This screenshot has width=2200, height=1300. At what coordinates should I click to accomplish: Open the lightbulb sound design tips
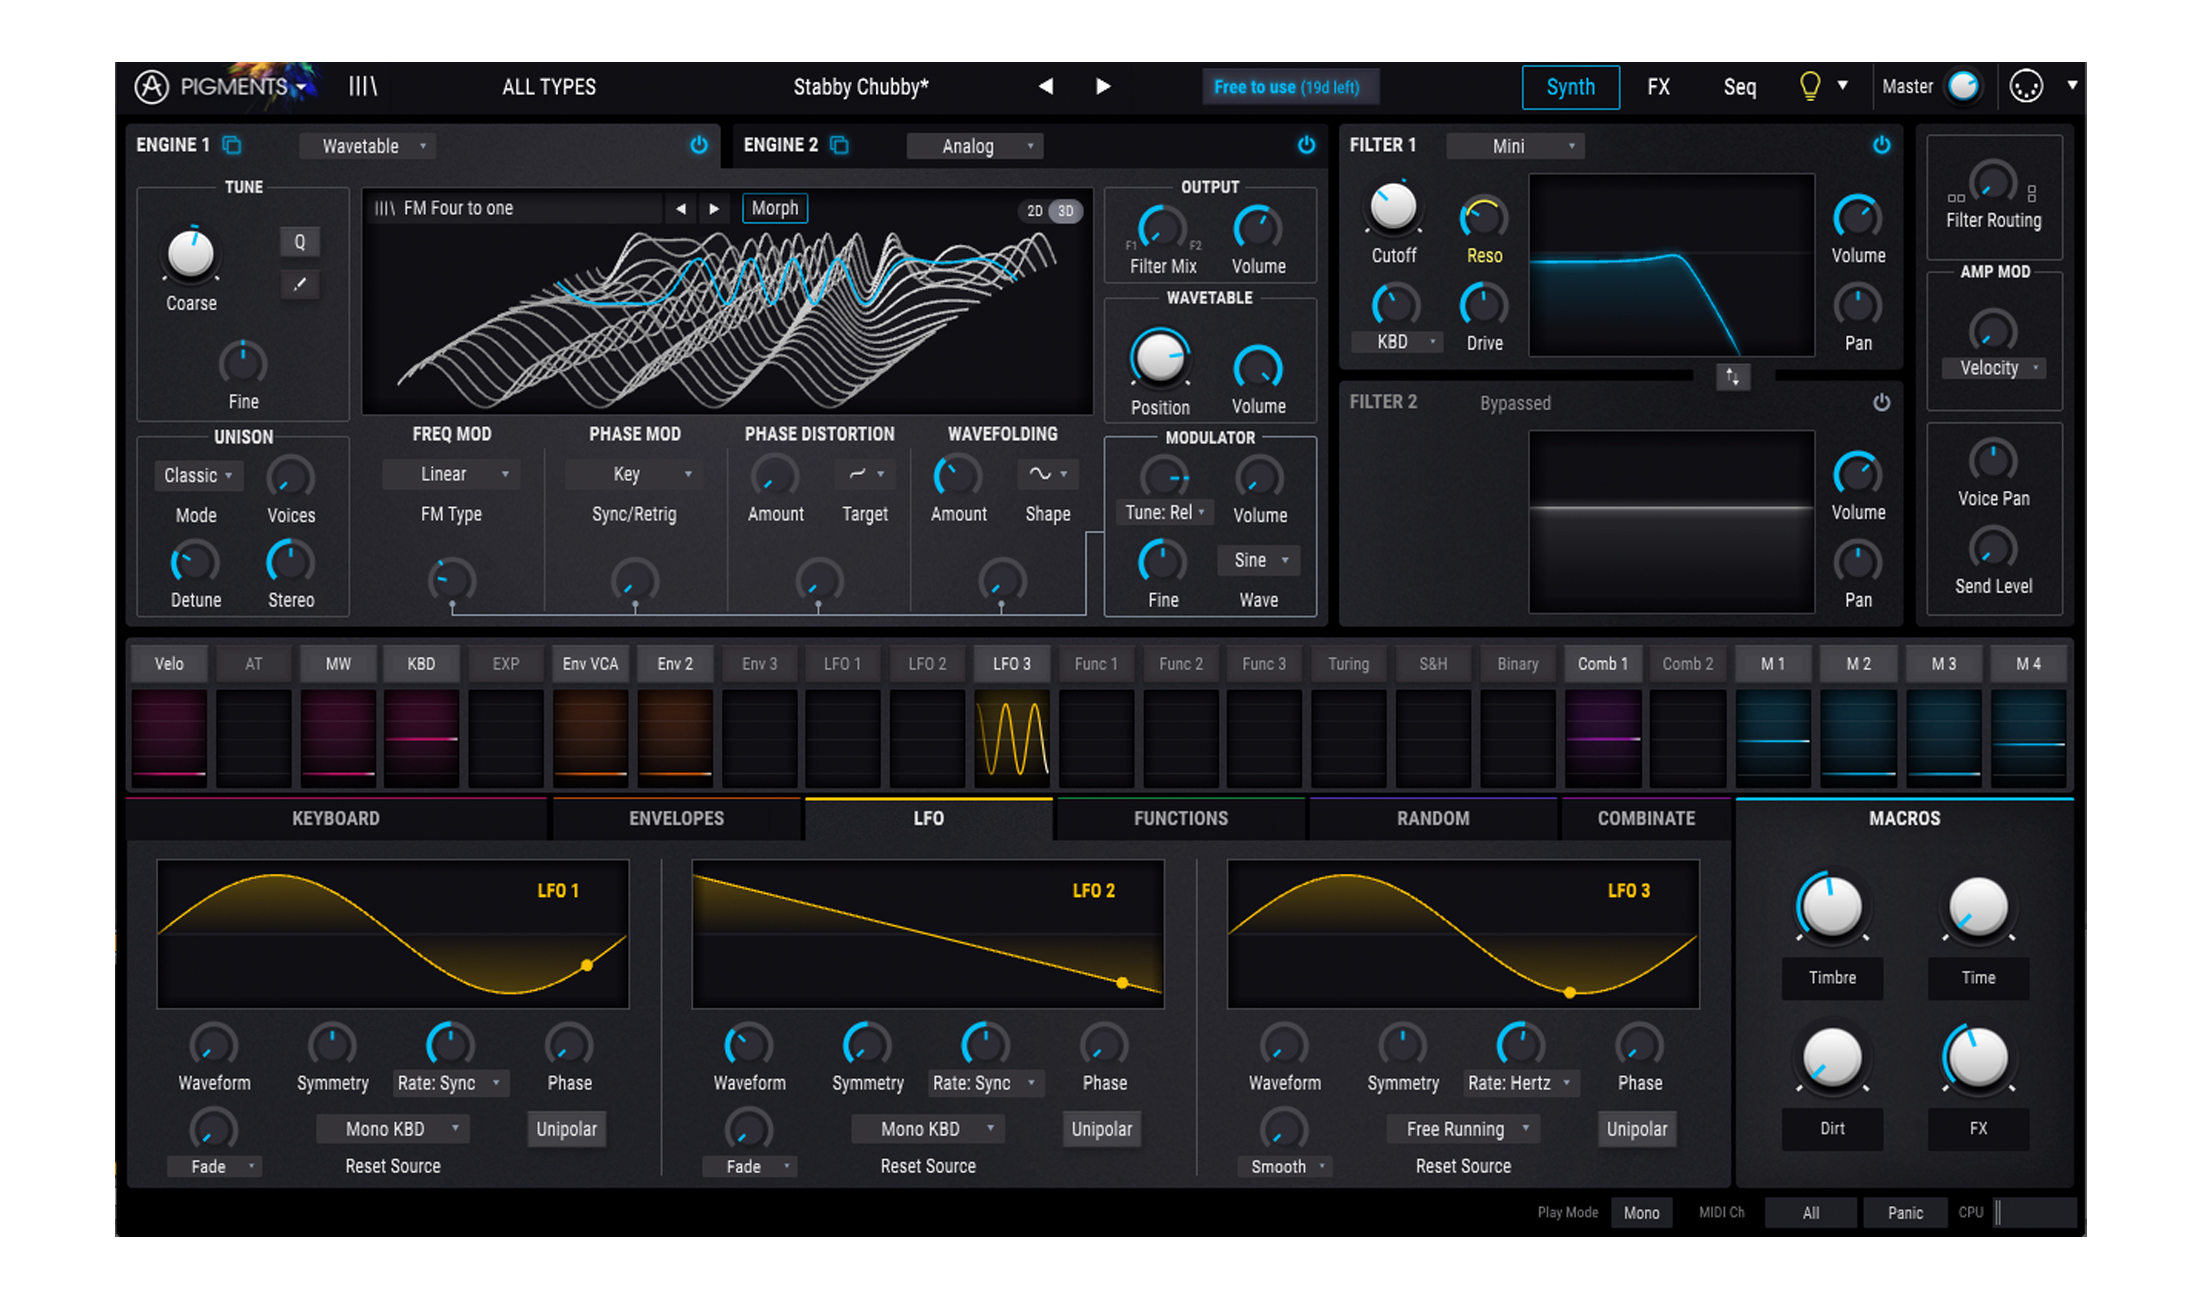coord(1809,86)
